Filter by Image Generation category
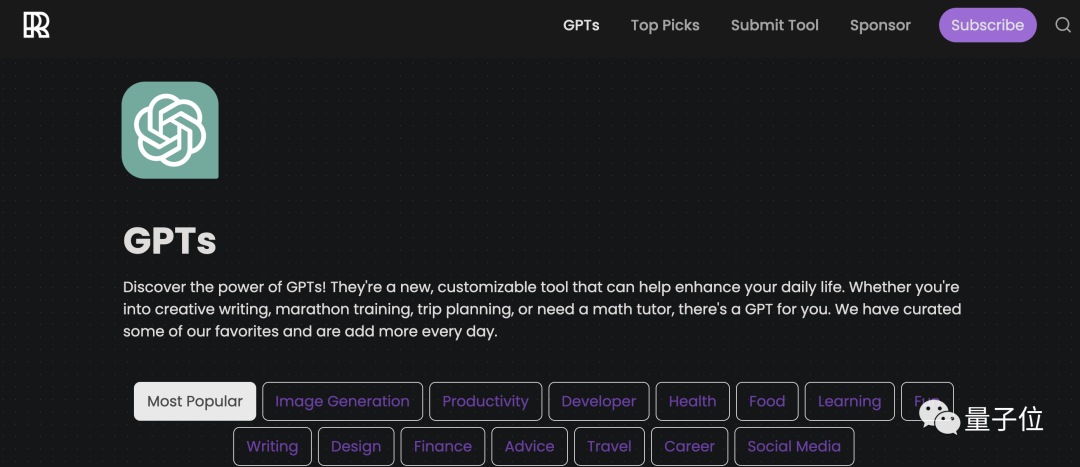 pyautogui.click(x=342, y=402)
